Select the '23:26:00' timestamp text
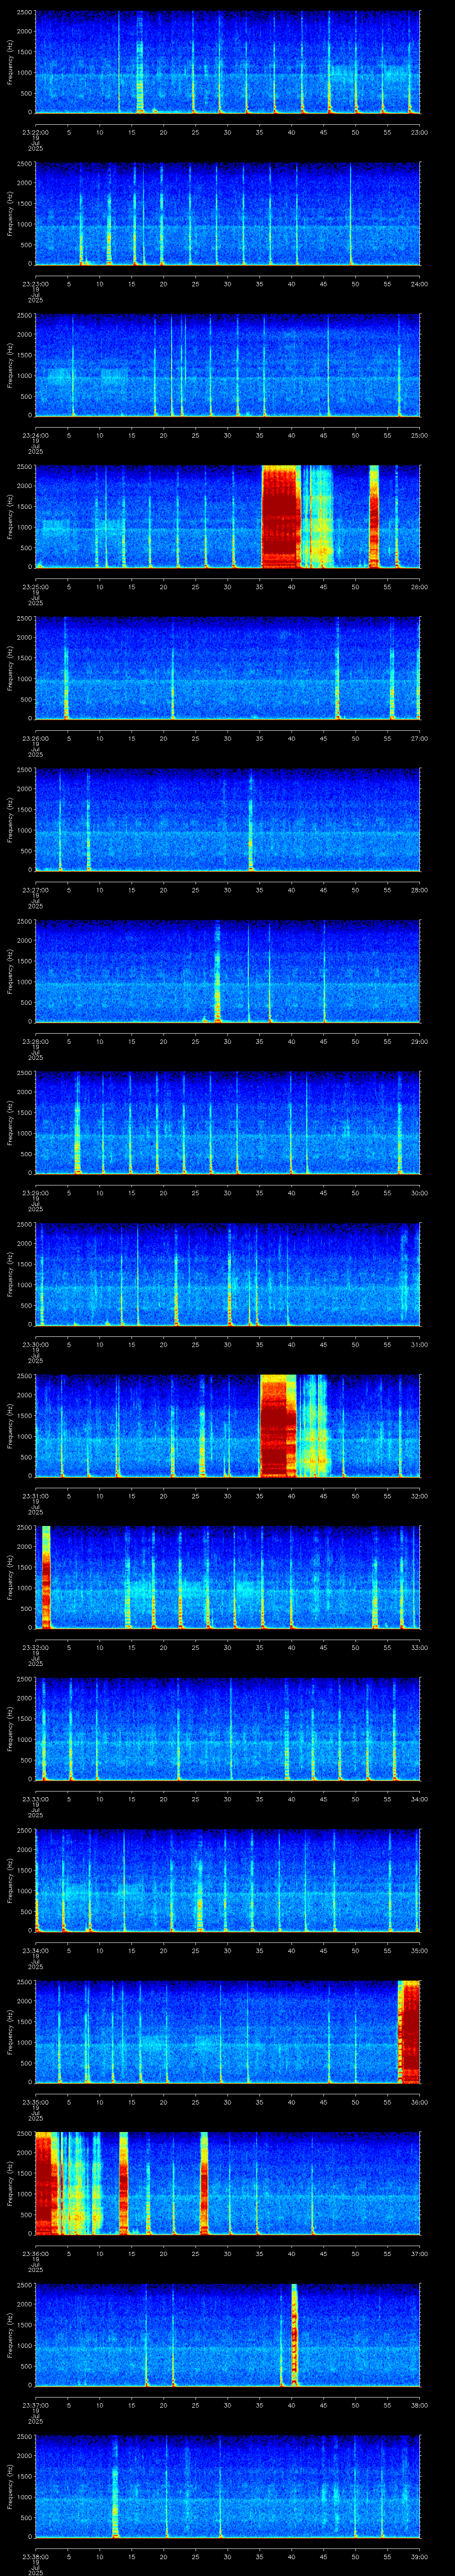The height and width of the screenshot is (2576, 455). [x=35, y=738]
